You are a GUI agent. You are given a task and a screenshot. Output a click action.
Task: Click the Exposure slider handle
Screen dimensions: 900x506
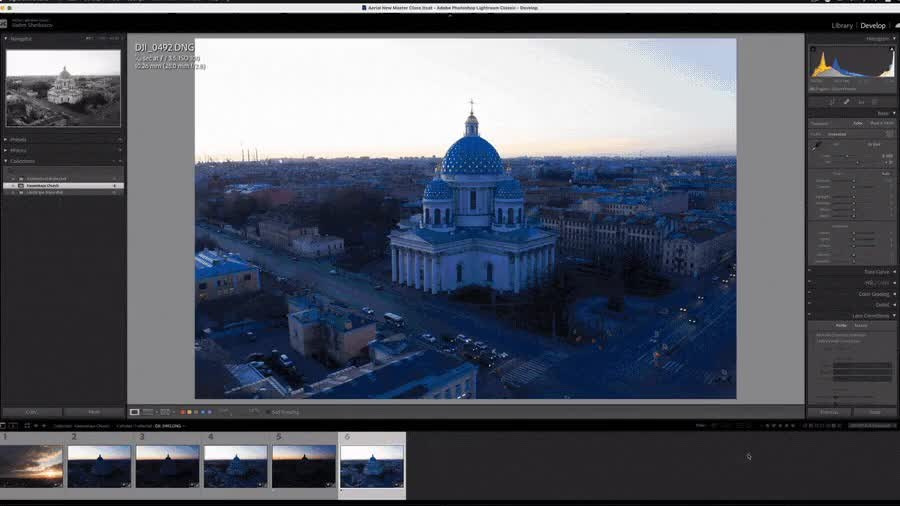854,181
